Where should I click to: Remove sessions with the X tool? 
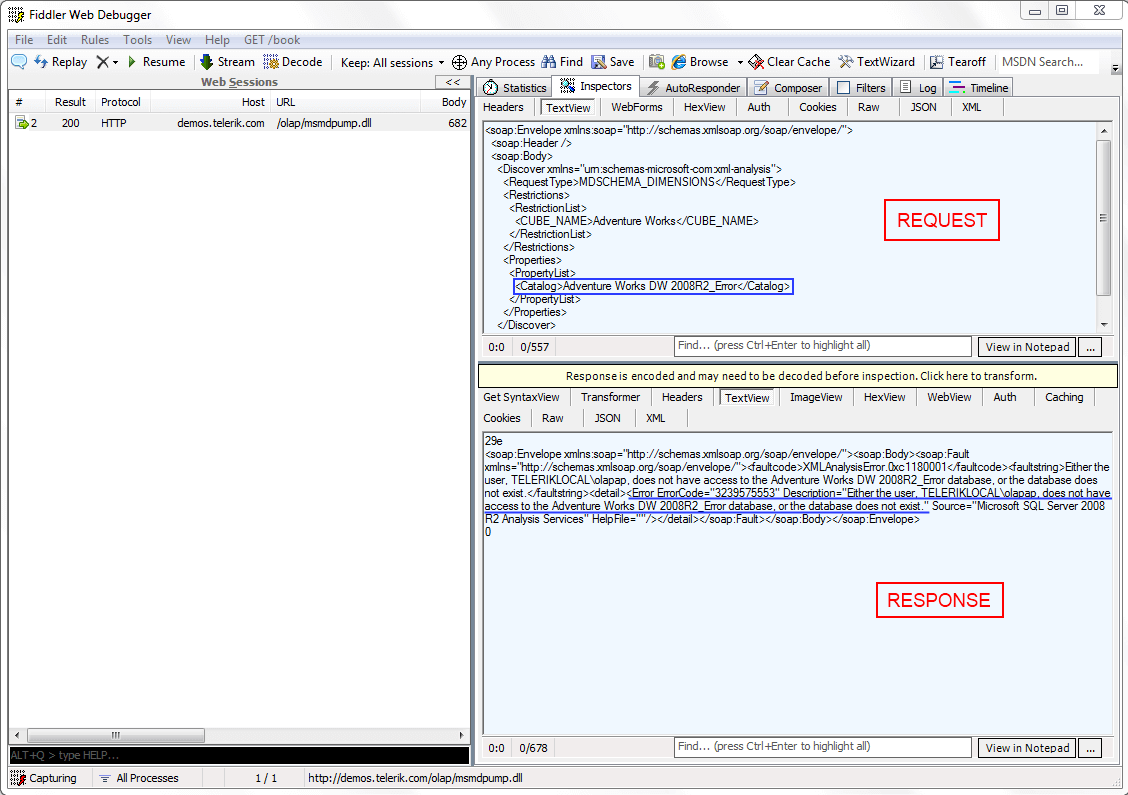[100, 61]
